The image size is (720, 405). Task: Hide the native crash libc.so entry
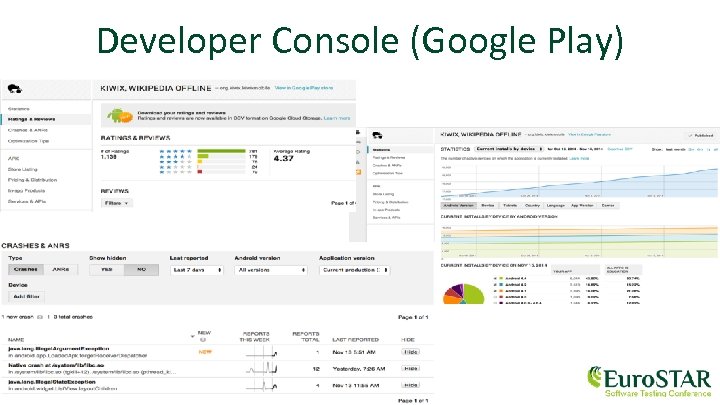click(411, 369)
